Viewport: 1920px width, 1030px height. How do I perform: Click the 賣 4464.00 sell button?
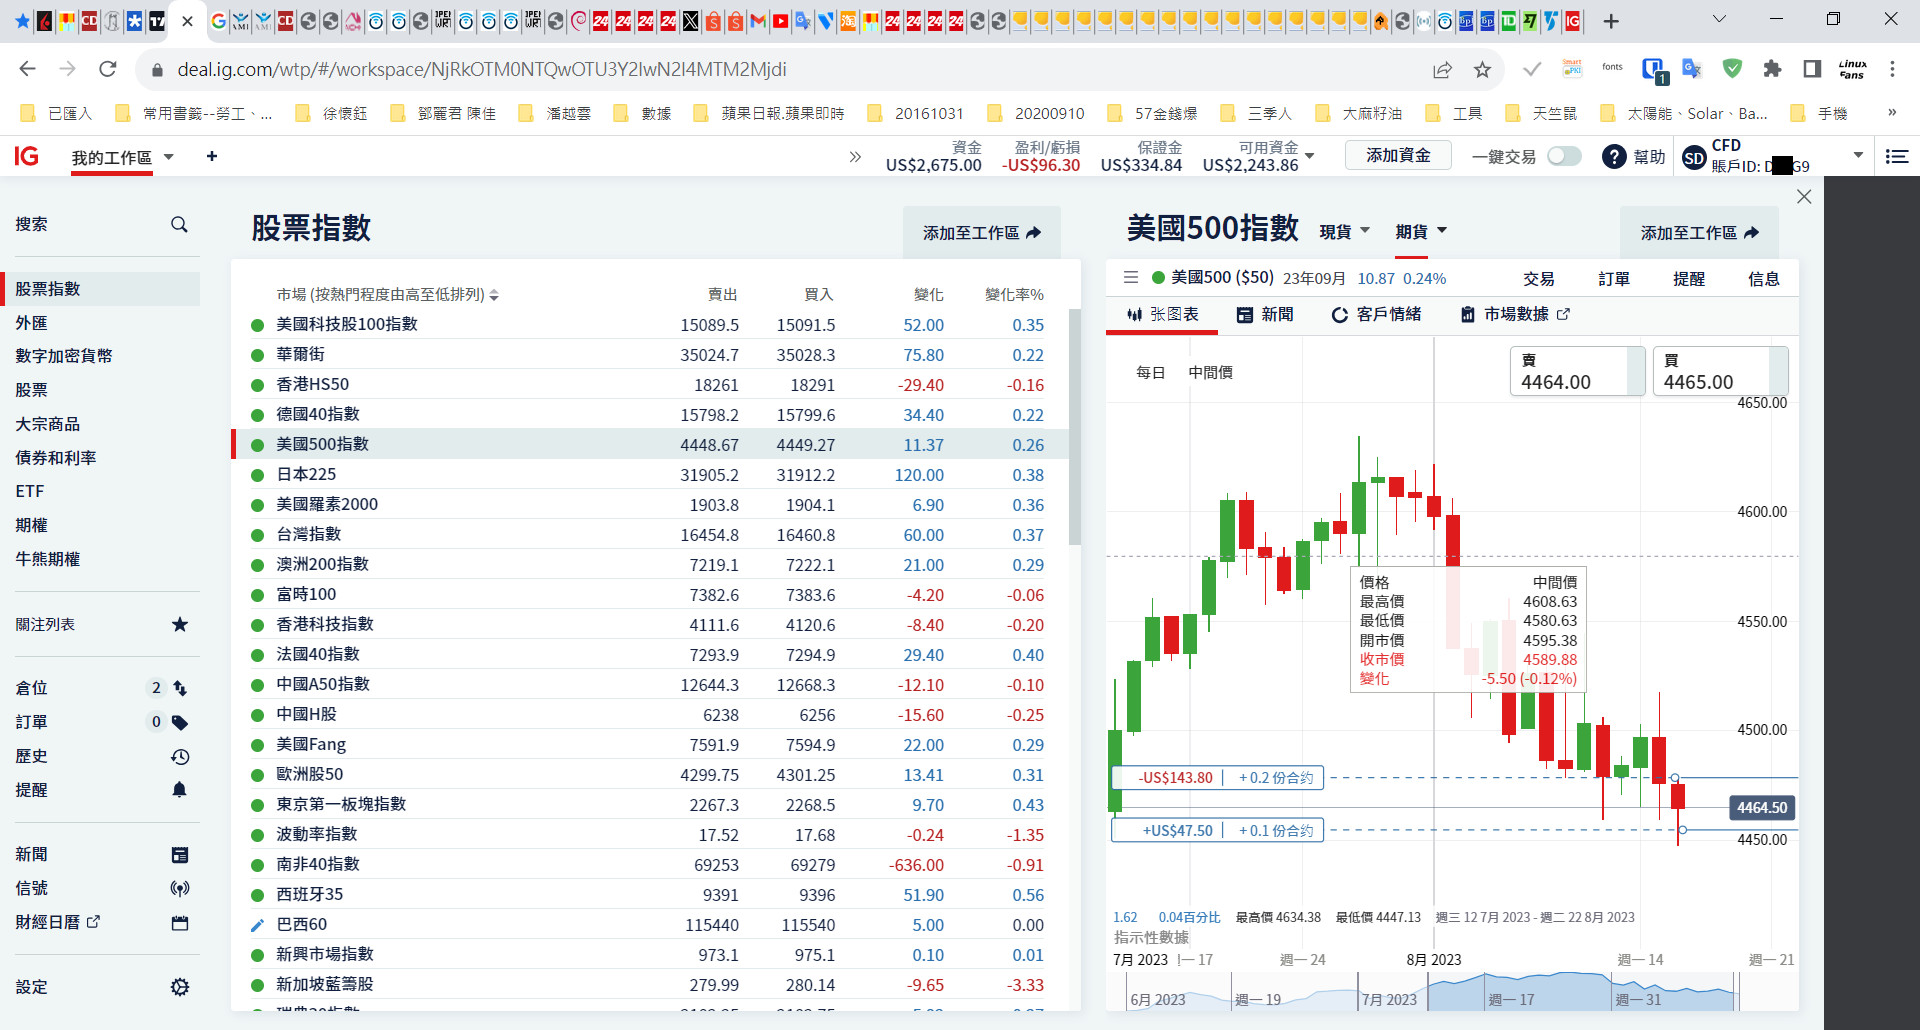1577,371
